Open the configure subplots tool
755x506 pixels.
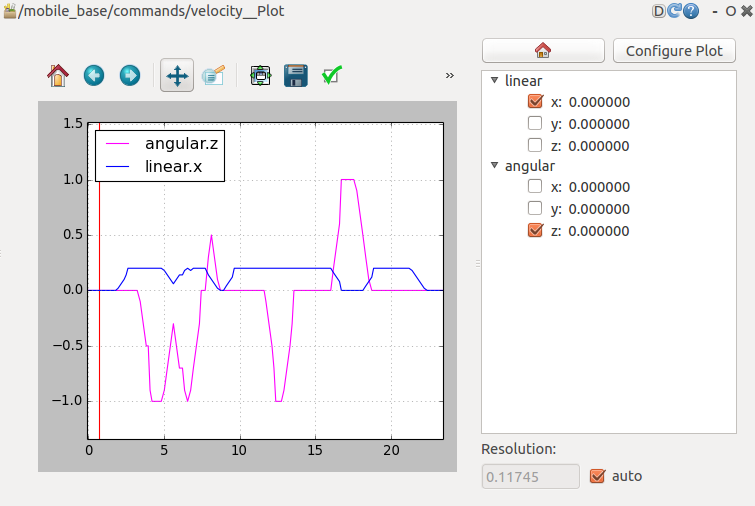tap(260, 75)
